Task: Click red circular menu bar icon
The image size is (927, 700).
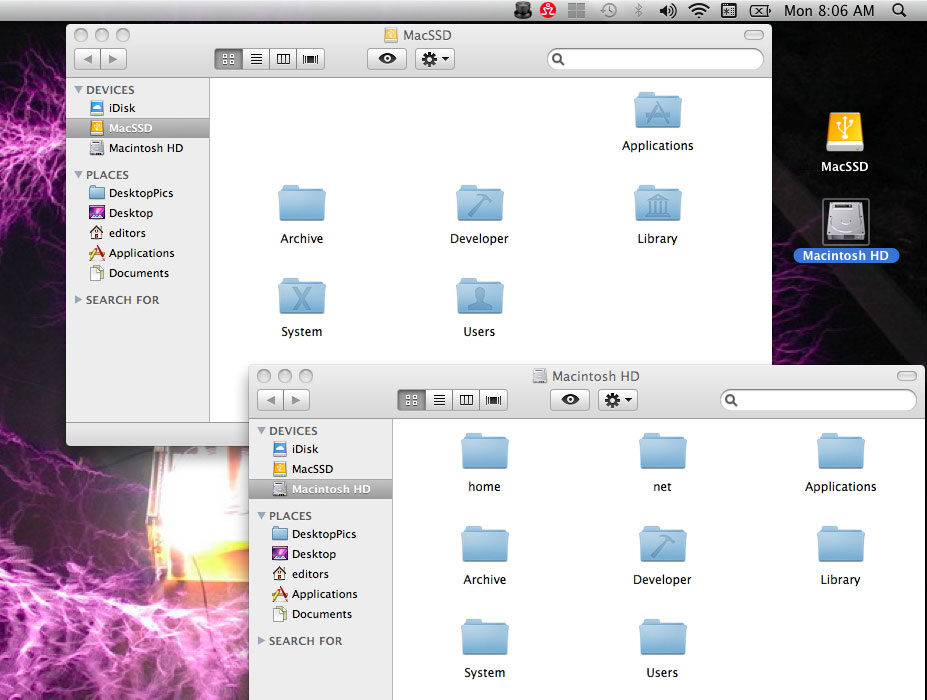Action: [x=548, y=10]
